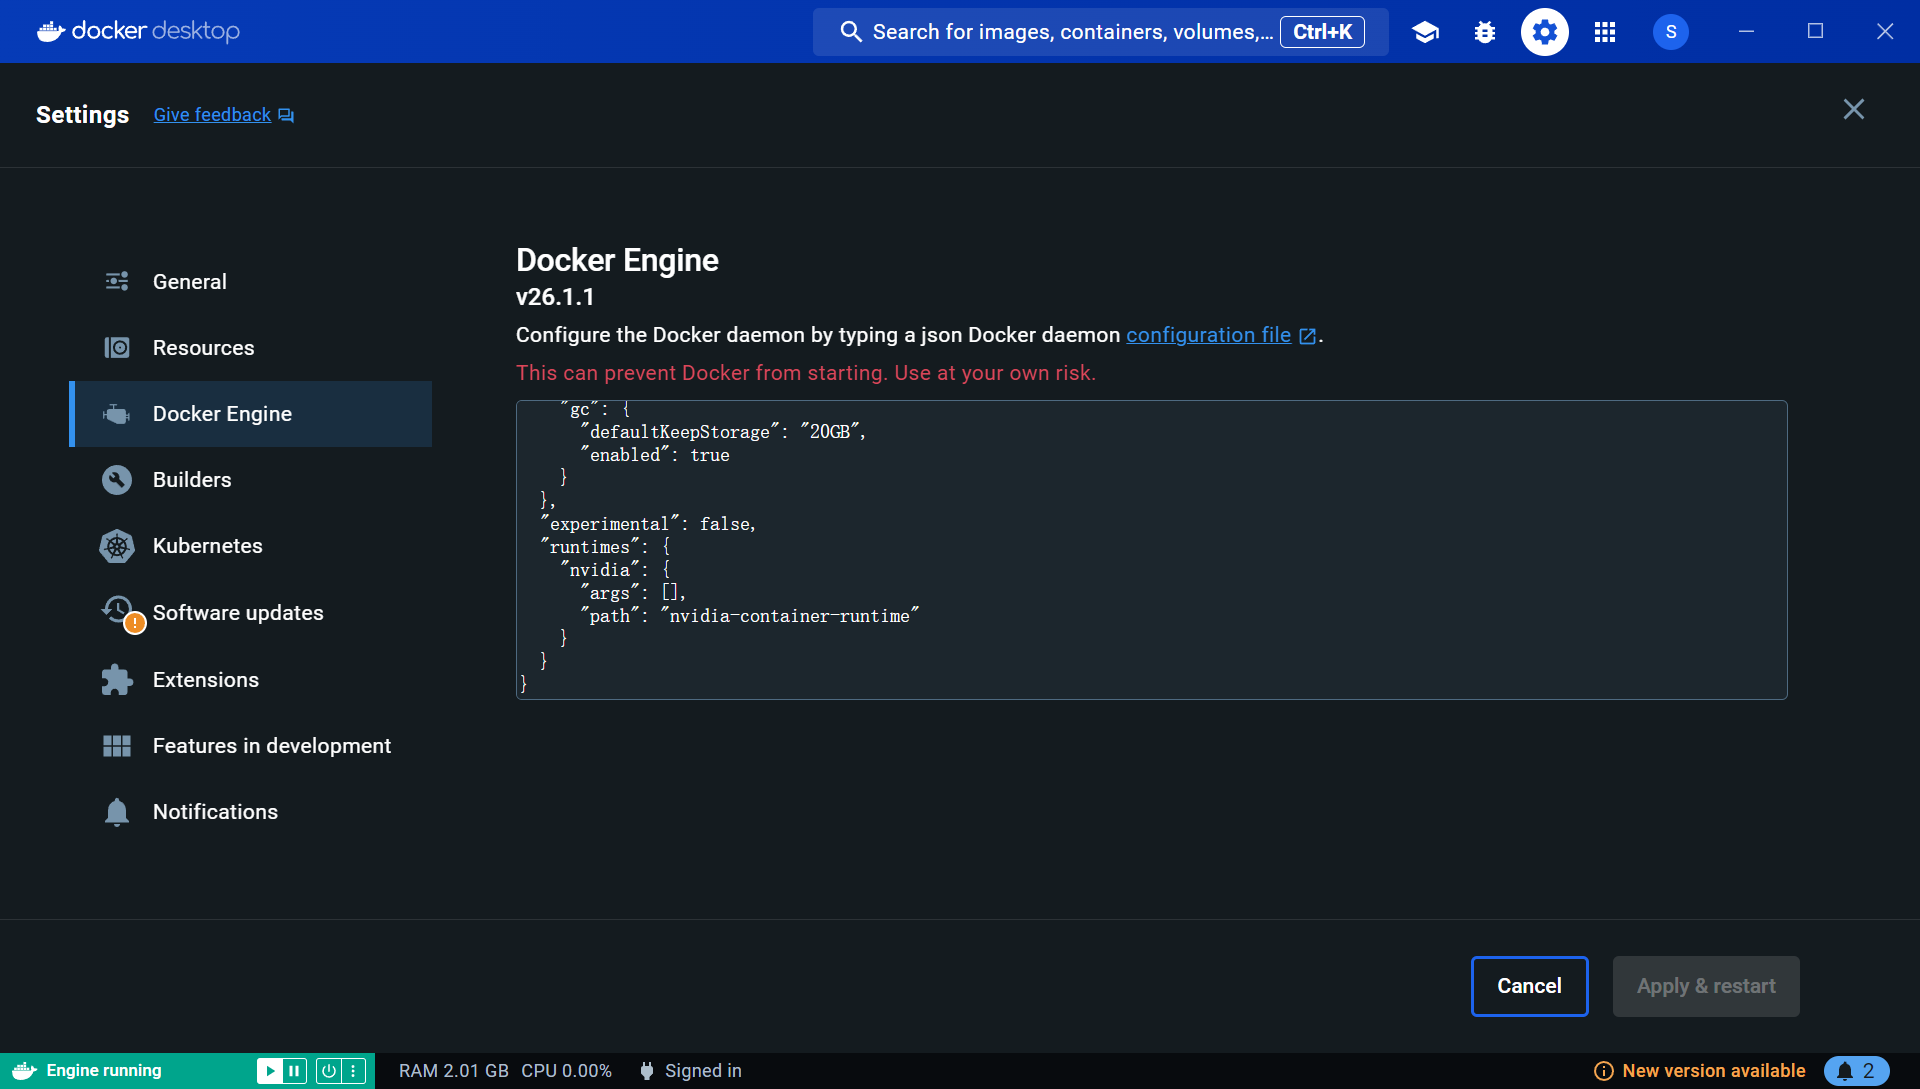This screenshot has width=1920, height=1089.
Task: Click the Docker Engine whale icon in sidebar
Action: (117, 413)
